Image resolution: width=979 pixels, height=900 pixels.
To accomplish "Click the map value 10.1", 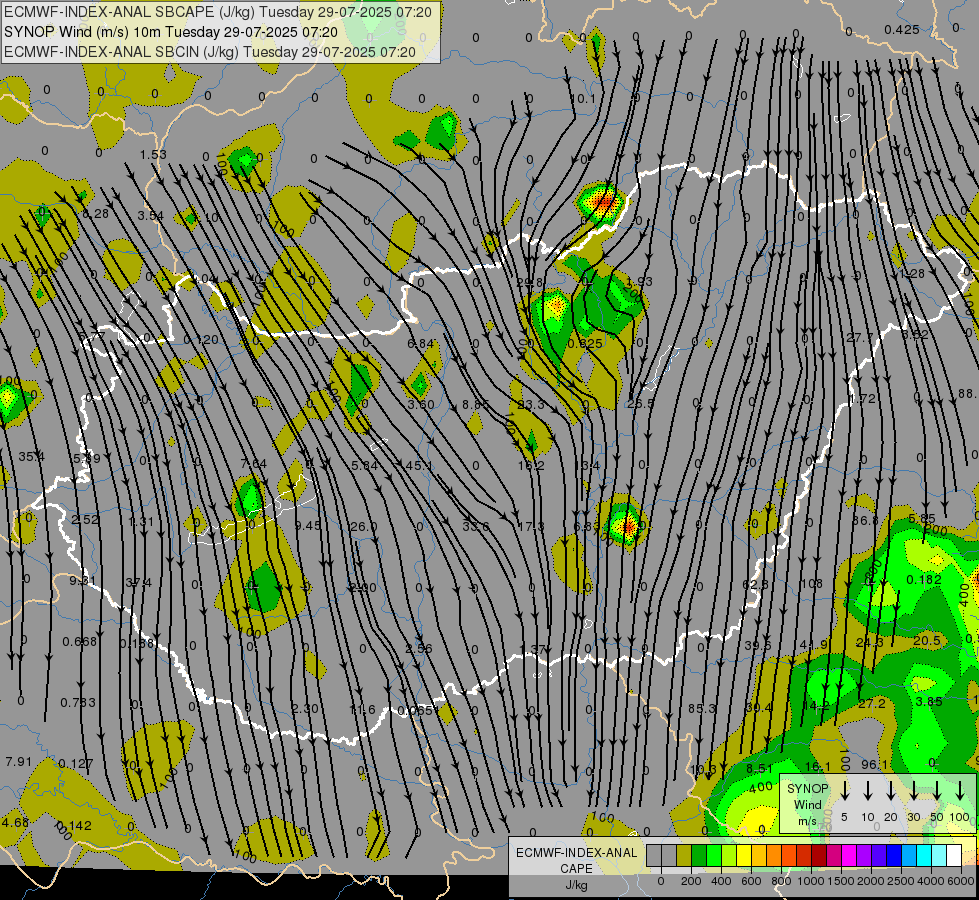I will [583, 99].
